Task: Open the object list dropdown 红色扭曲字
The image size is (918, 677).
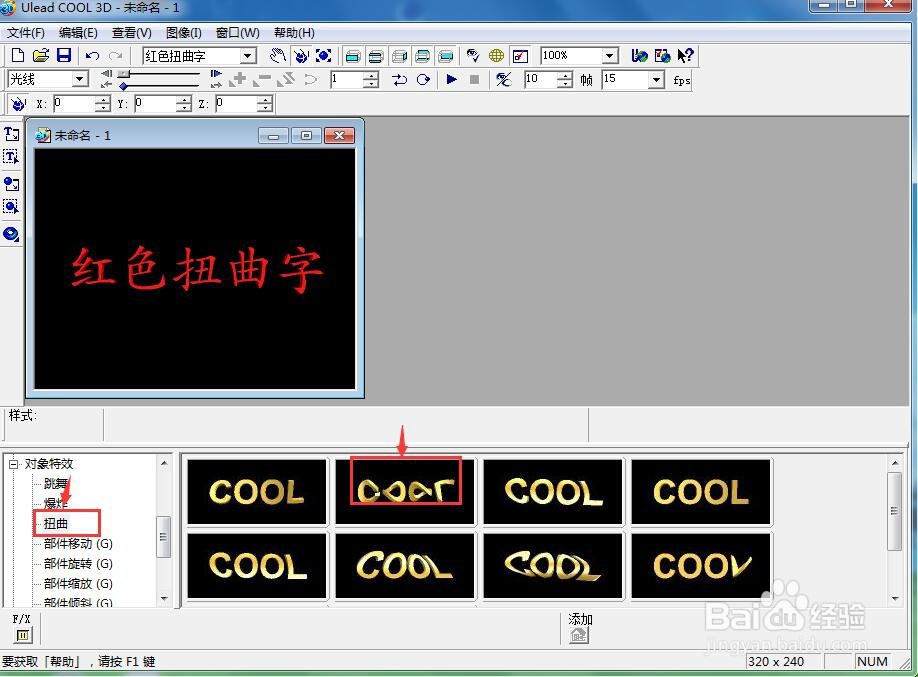Action: point(248,56)
